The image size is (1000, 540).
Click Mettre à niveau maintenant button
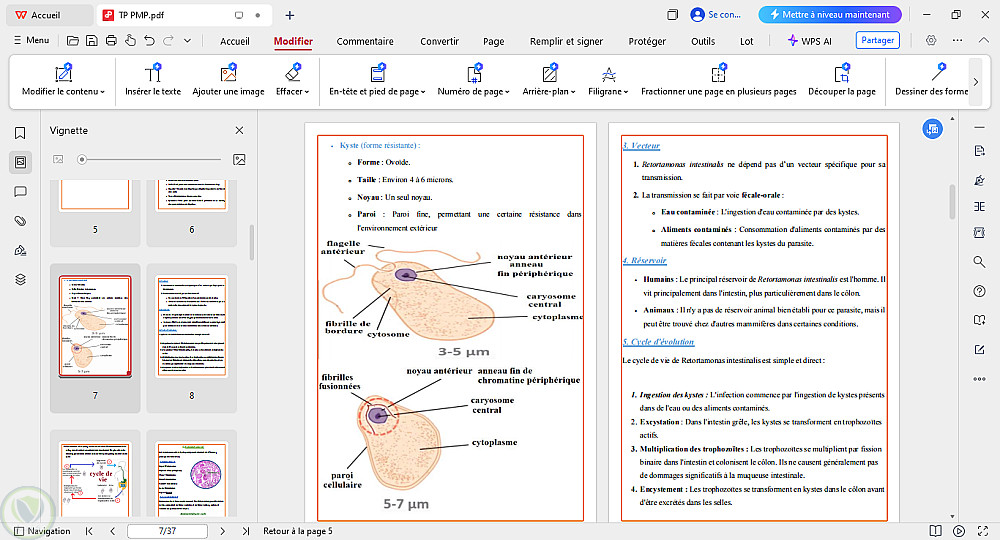pos(830,15)
